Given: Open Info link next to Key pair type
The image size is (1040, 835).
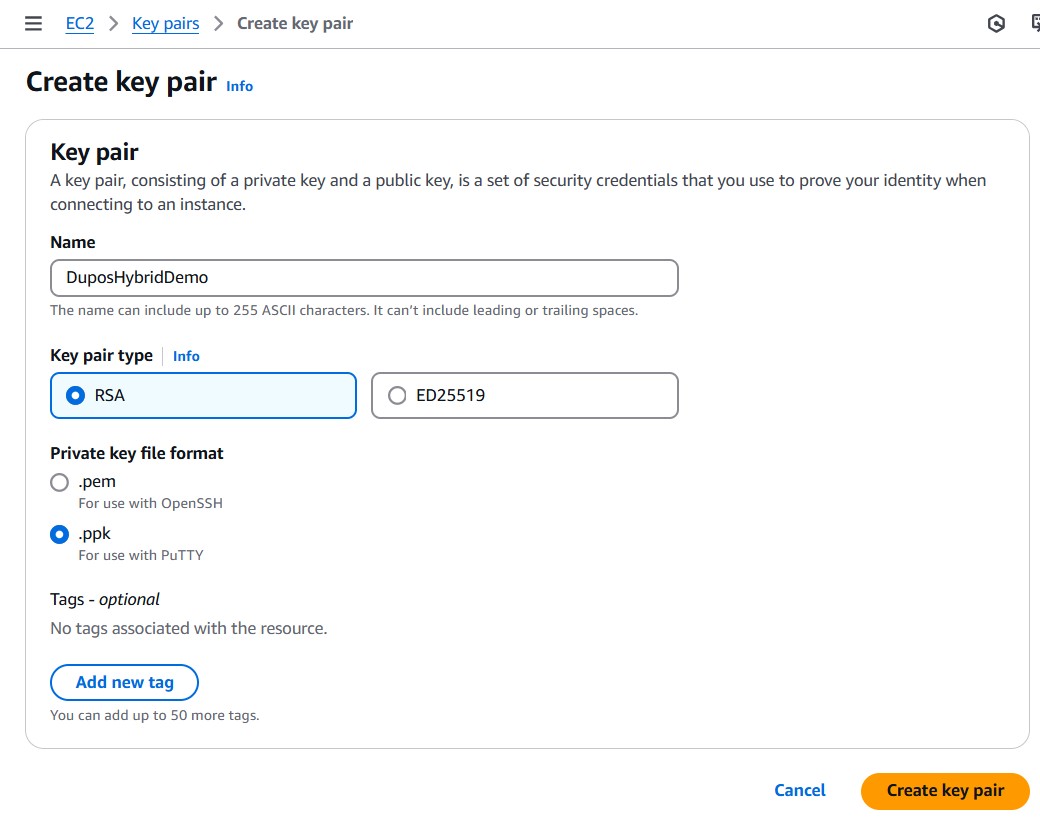Looking at the screenshot, I should coord(186,356).
